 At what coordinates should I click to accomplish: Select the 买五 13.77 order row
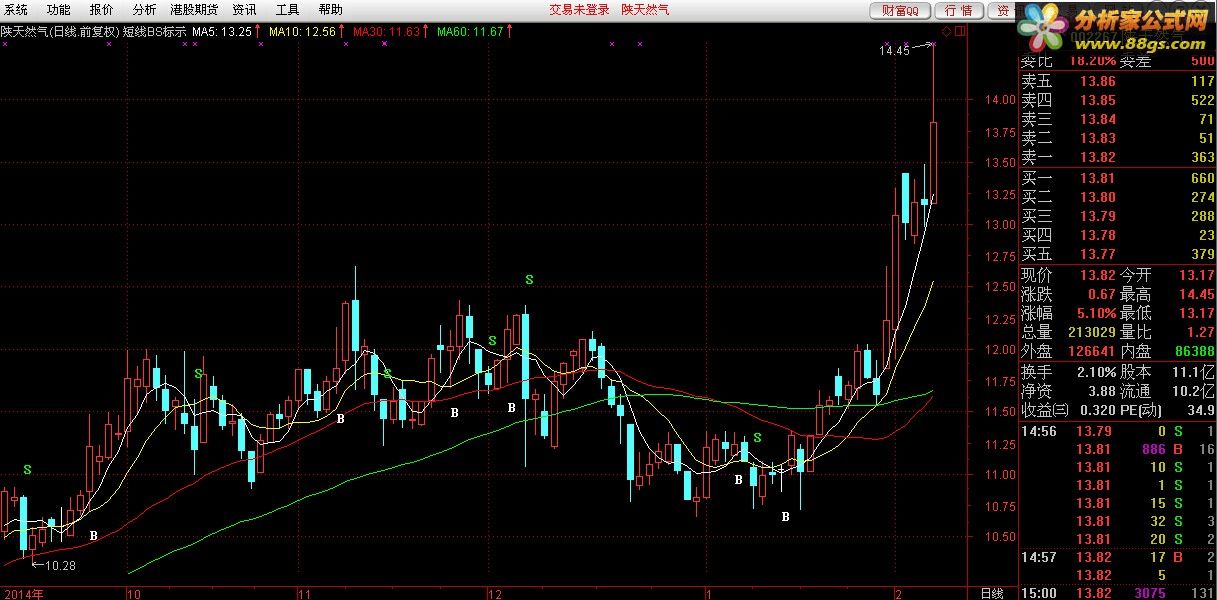pyautogui.click(x=1118, y=254)
